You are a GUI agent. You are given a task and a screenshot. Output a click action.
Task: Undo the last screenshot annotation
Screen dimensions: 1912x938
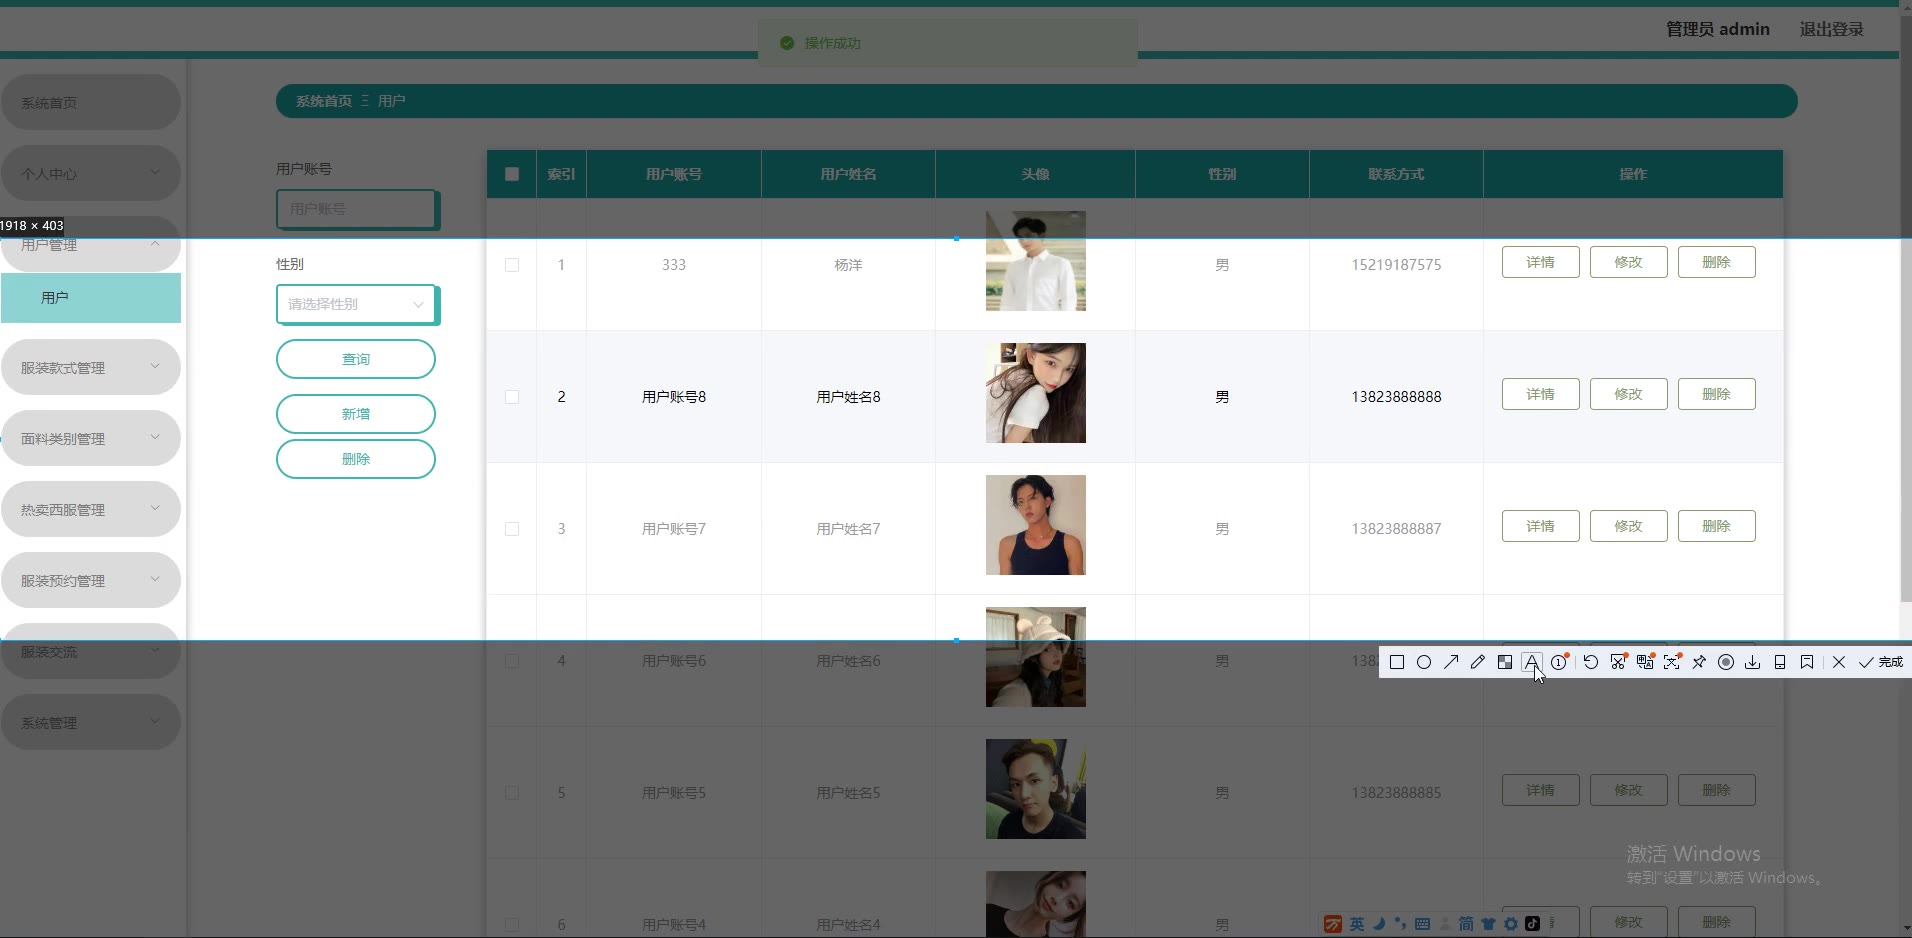coord(1591,662)
